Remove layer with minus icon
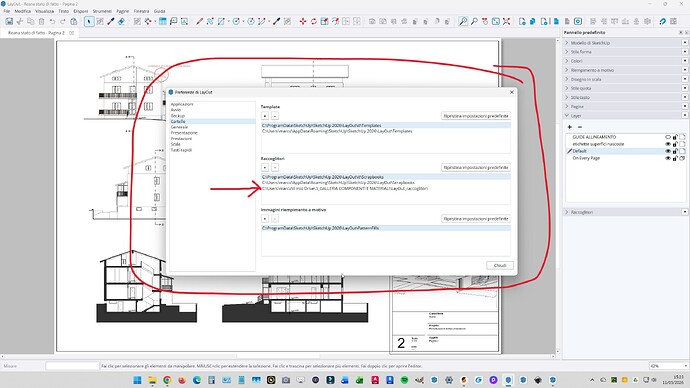This screenshot has height=388, width=690. coord(580,127)
